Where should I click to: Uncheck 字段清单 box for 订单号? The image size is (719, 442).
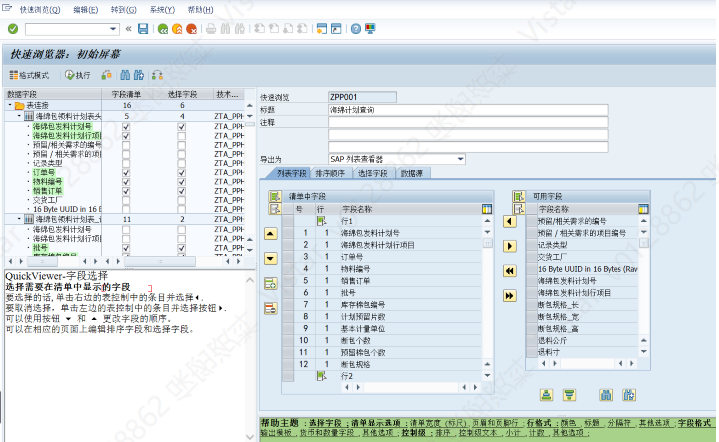pyautogui.click(x=126, y=172)
